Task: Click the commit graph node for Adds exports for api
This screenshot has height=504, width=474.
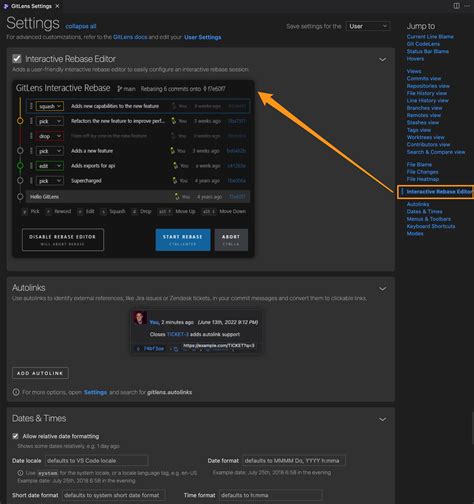Action: point(20,165)
